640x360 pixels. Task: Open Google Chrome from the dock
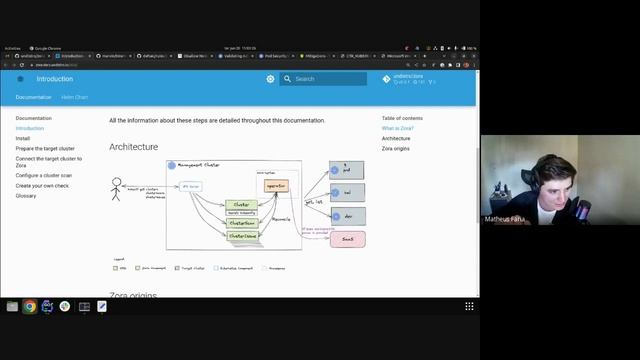pos(30,306)
